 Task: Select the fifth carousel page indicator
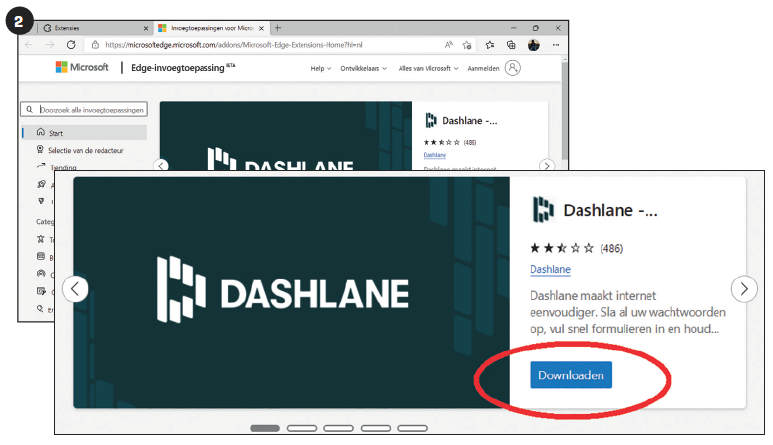(x=412, y=428)
